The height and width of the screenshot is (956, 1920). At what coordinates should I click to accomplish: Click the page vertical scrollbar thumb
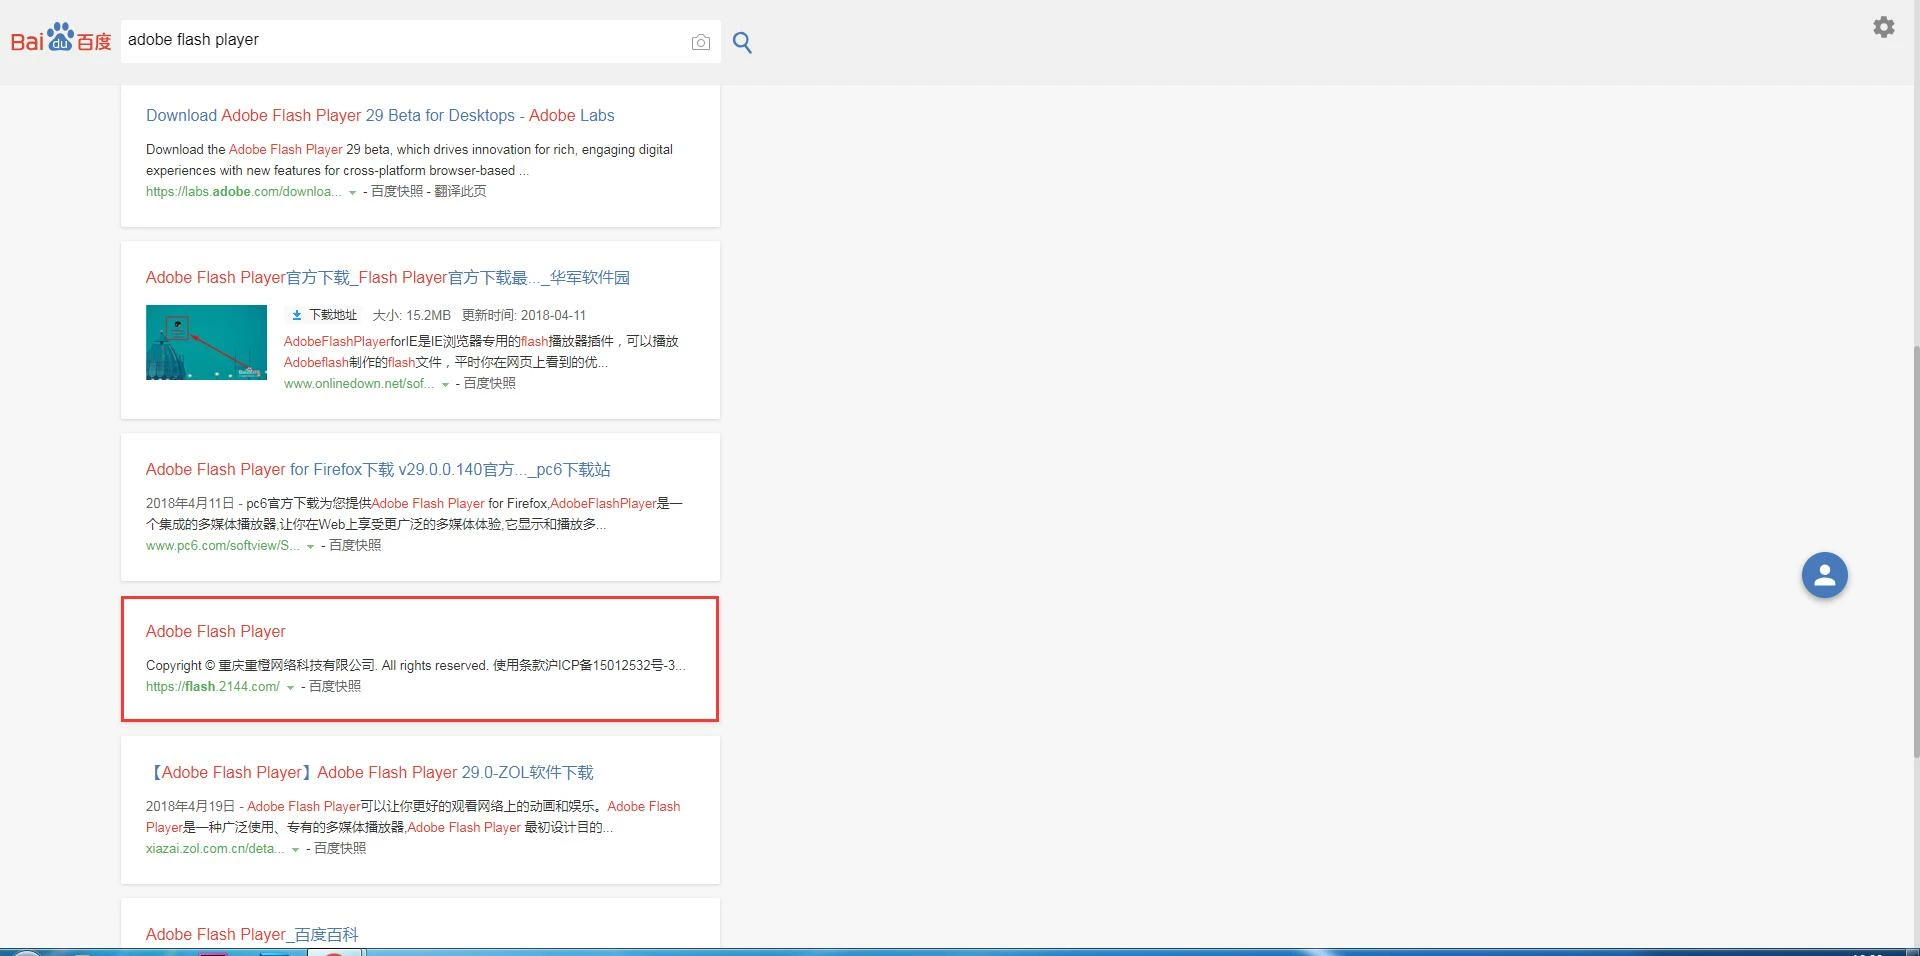1915,551
